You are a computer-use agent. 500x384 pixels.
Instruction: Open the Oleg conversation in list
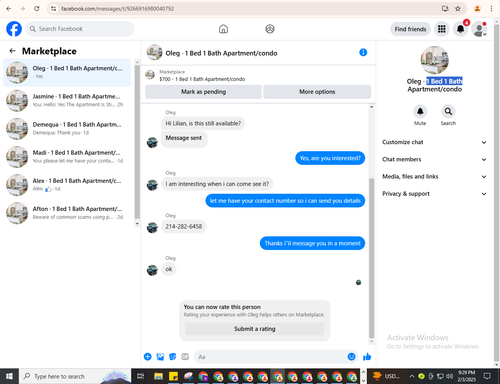pos(67,72)
